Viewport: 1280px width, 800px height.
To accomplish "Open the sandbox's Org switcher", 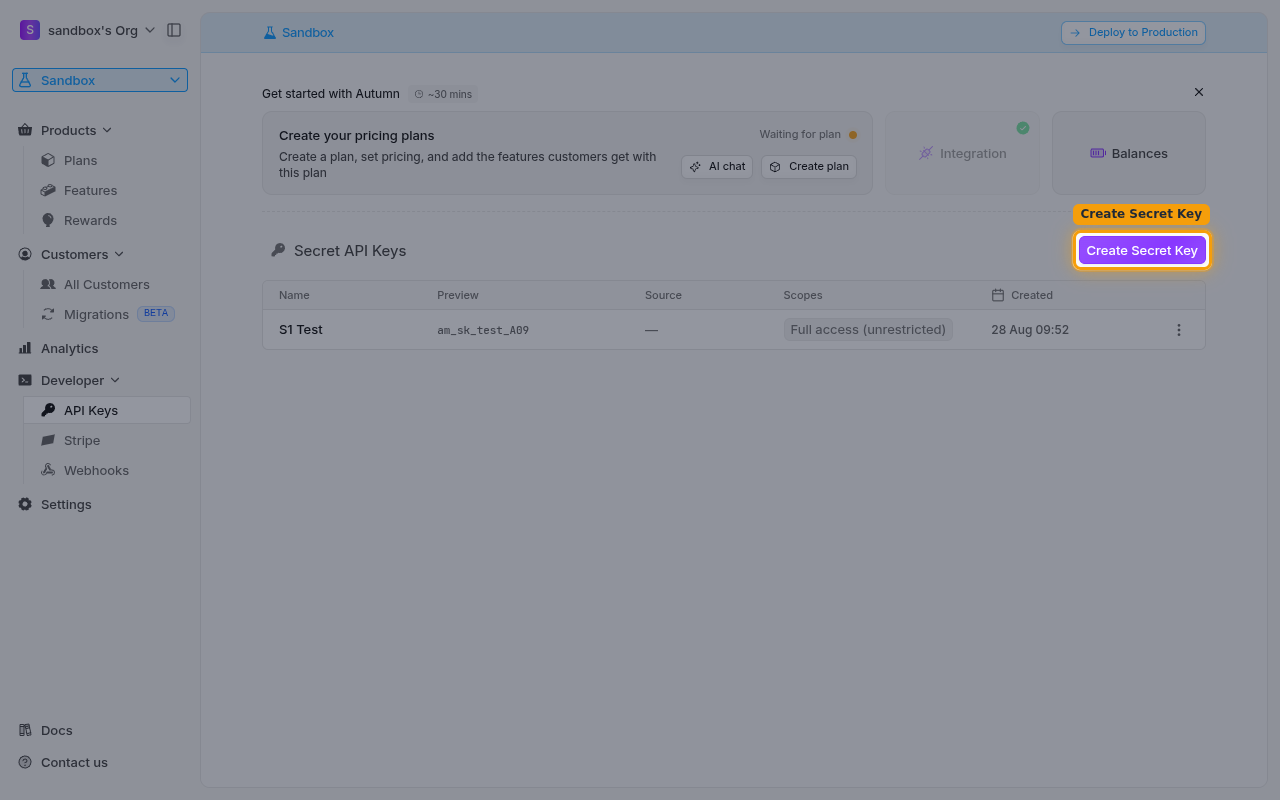I will [88, 30].
